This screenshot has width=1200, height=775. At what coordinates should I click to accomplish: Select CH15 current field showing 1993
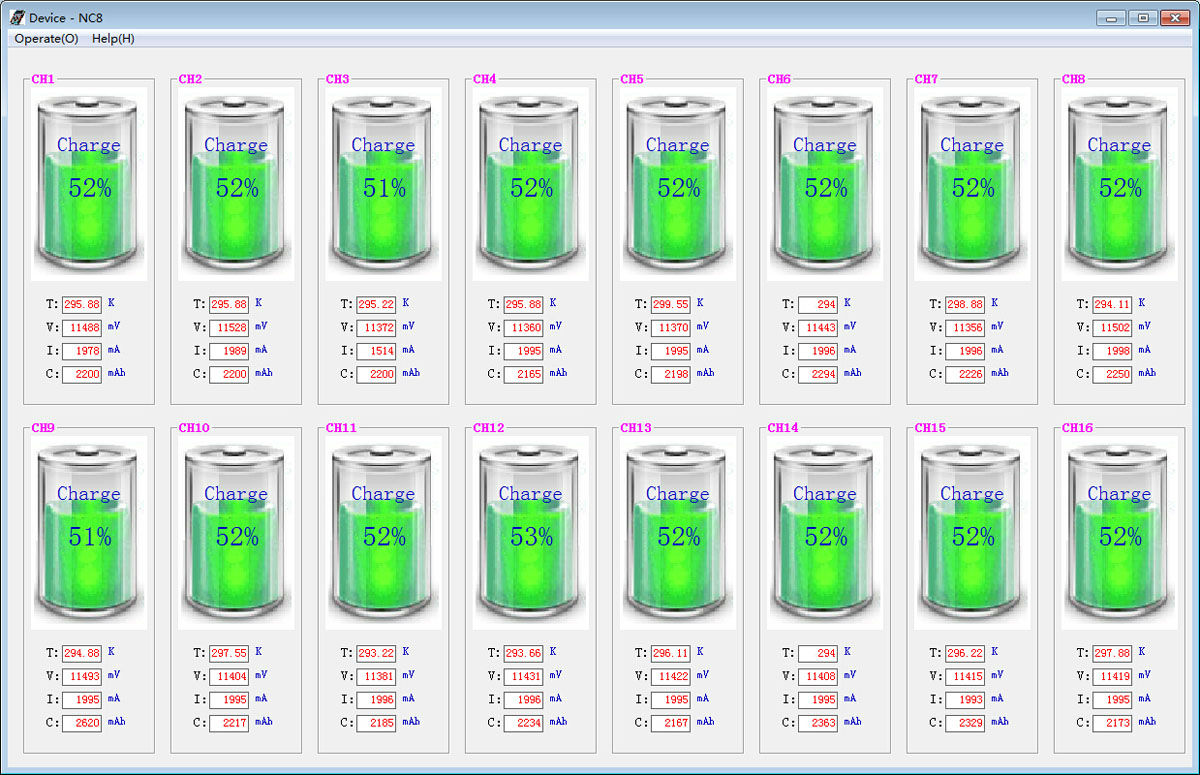click(965, 700)
